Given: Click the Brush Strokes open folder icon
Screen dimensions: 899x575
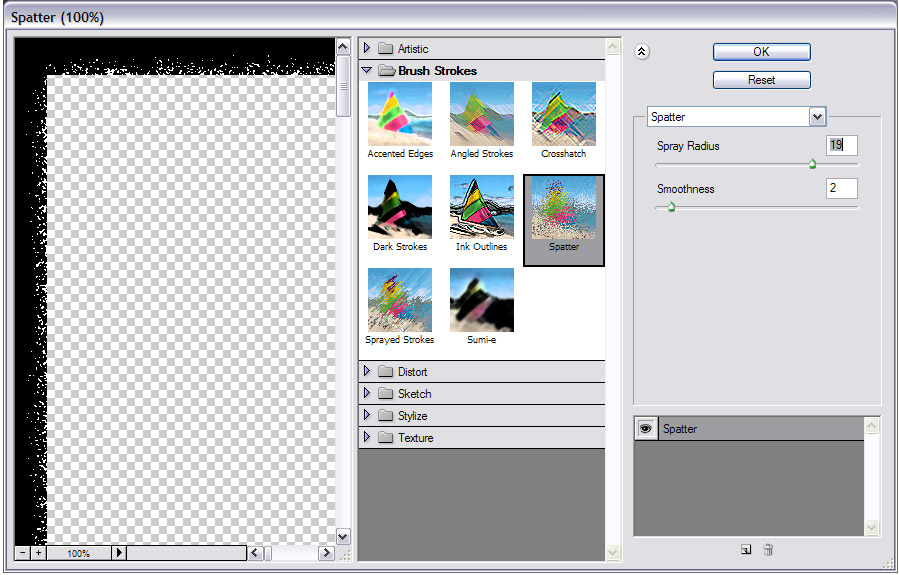Looking at the screenshot, I should (387, 71).
